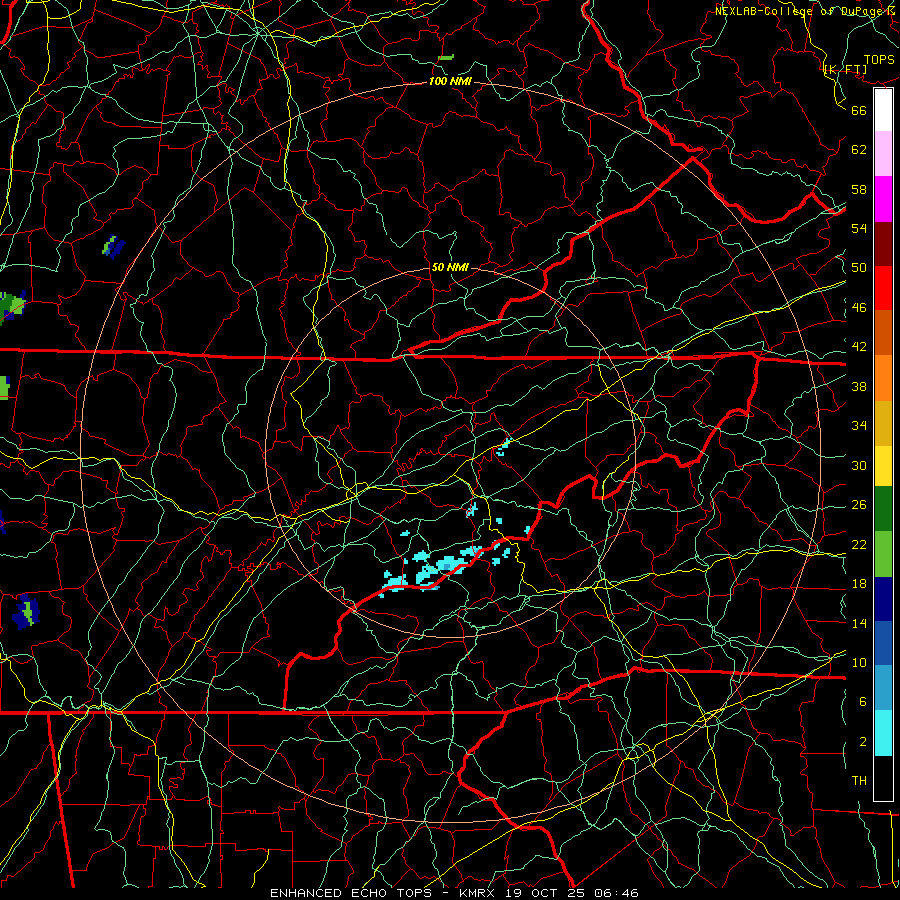Click the 42 legend value
The image size is (900, 900).
[859, 347]
